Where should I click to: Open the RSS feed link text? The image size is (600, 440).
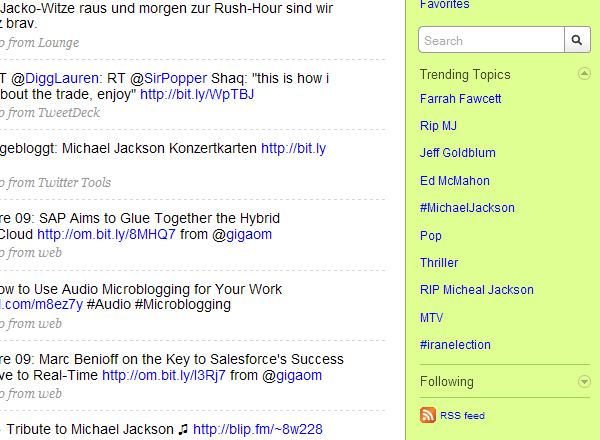tap(462, 416)
